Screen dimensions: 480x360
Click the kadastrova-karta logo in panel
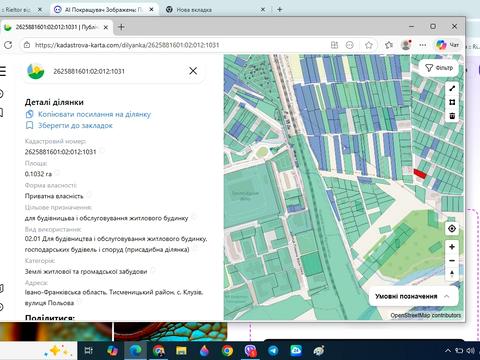coord(36,71)
